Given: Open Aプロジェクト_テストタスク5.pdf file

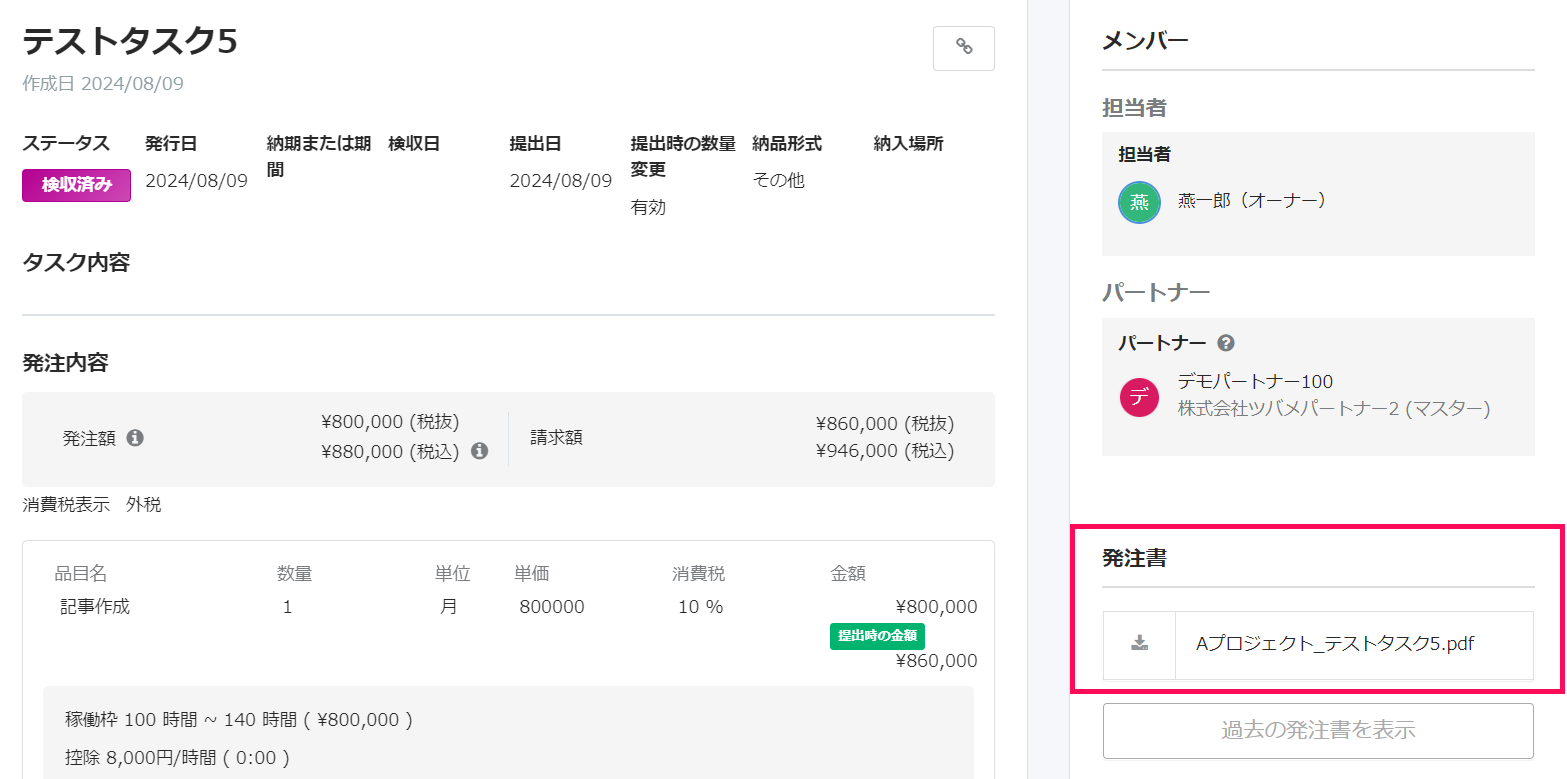Looking at the screenshot, I should [x=1335, y=644].
